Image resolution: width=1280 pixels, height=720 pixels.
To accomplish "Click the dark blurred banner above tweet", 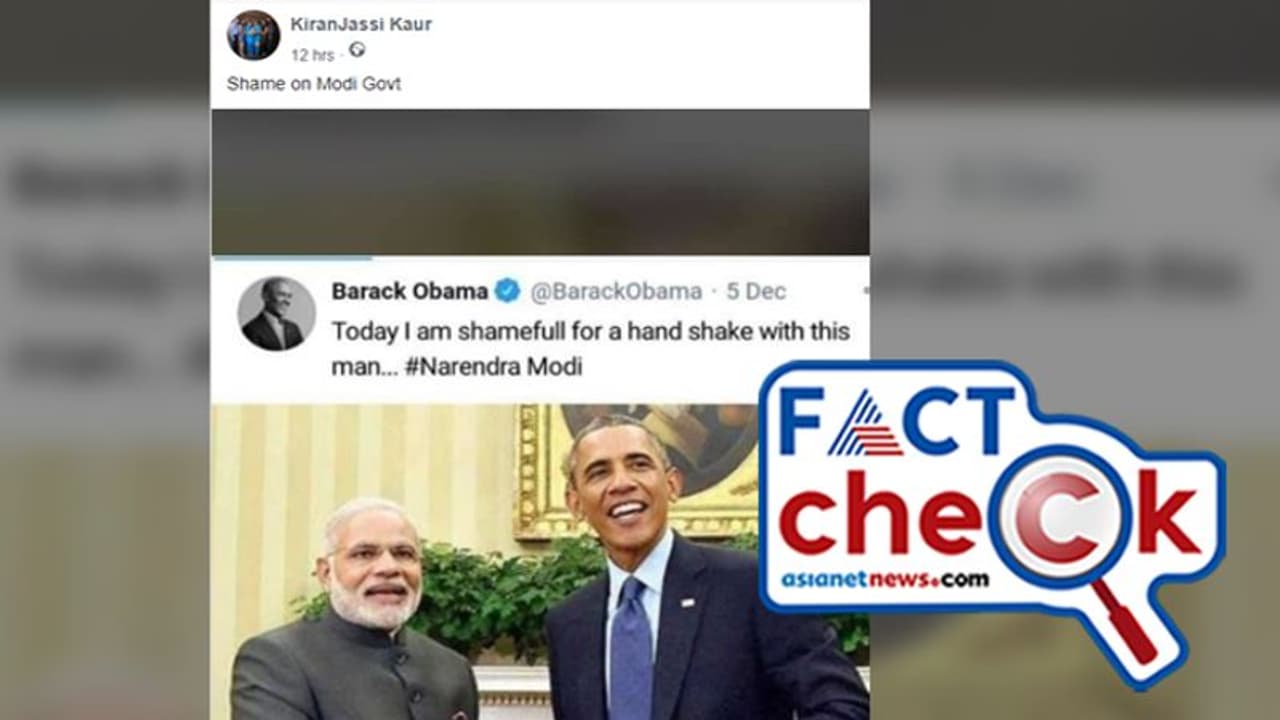I will (x=540, y=182).
